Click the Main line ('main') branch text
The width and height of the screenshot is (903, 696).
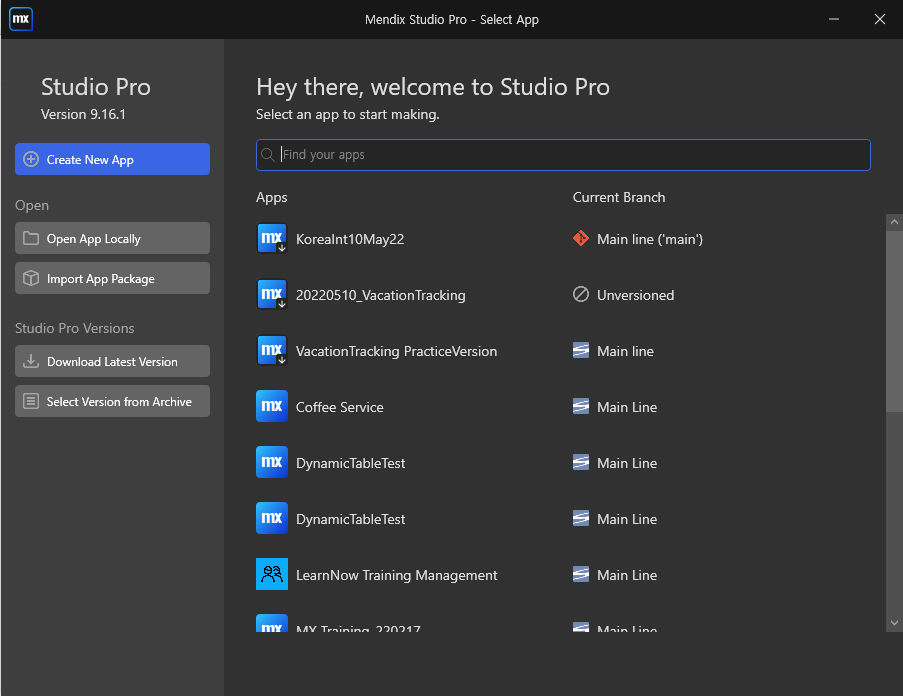click(650, 239)
